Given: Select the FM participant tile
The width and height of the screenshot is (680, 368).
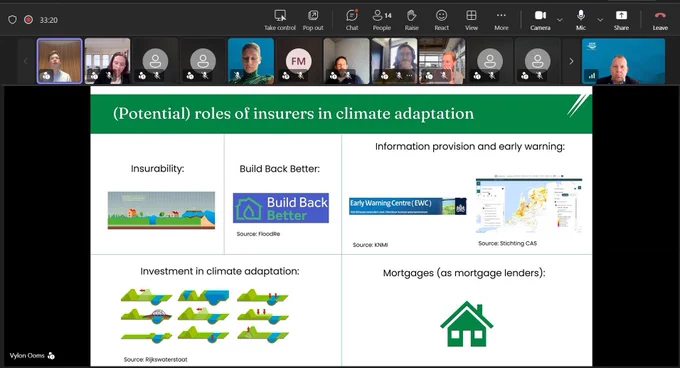Looking at the screenshot, I should tap(298, 61).
